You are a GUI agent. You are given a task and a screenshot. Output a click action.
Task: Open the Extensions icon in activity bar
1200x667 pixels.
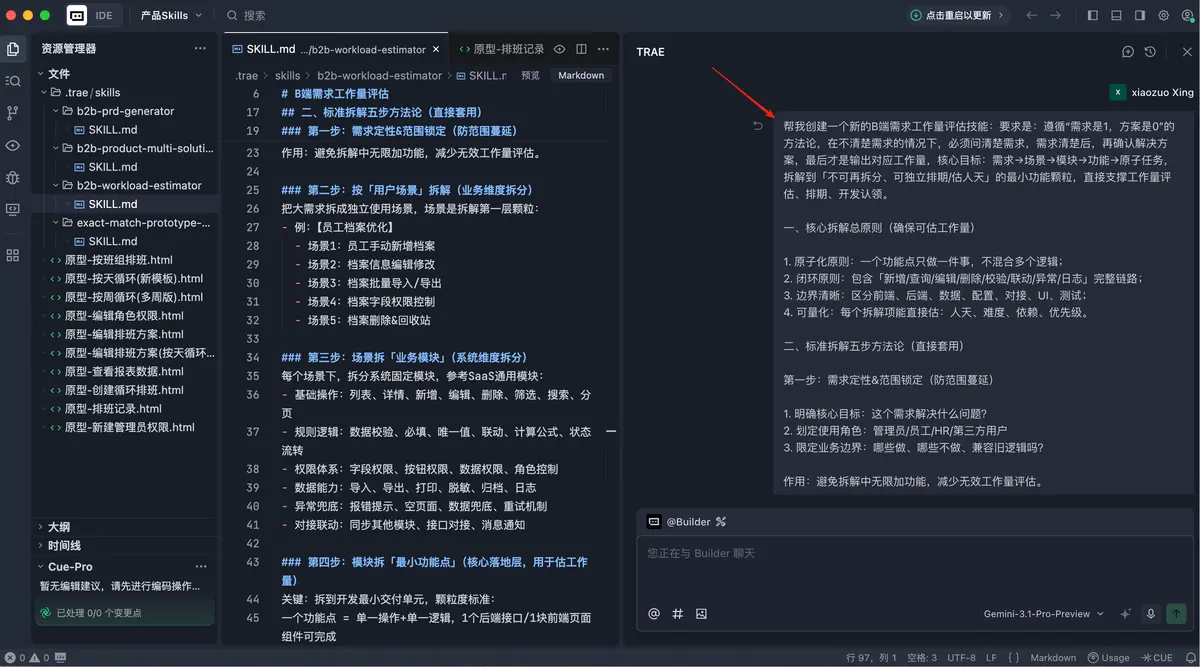(x=13, y=255)
